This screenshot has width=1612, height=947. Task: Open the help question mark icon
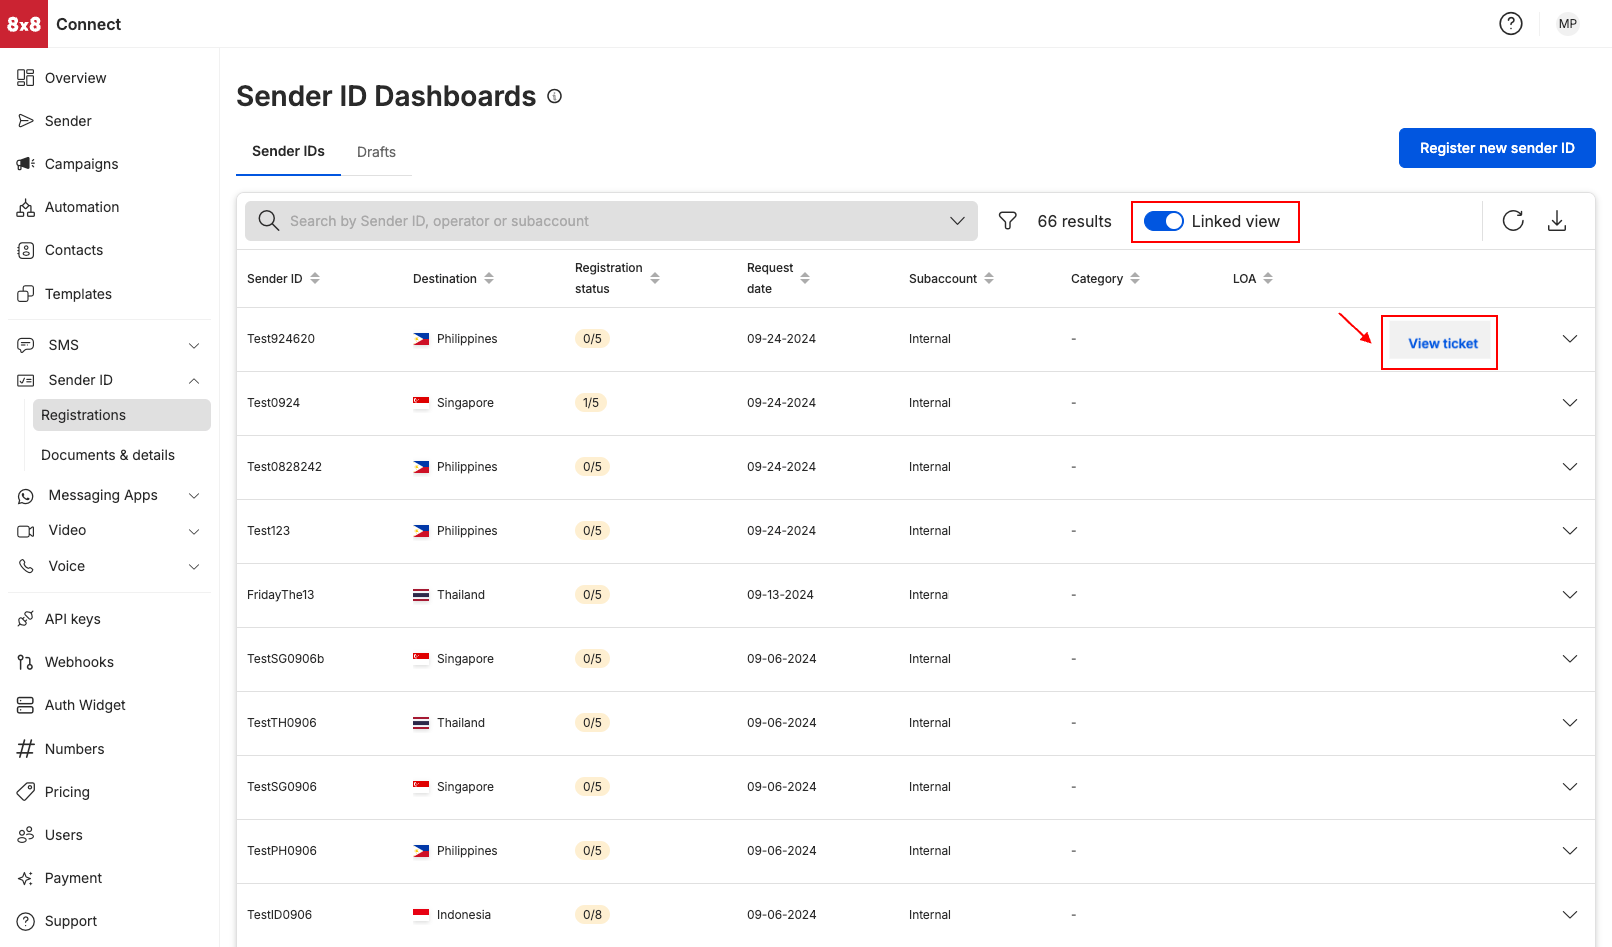(x=1510, y=23)
